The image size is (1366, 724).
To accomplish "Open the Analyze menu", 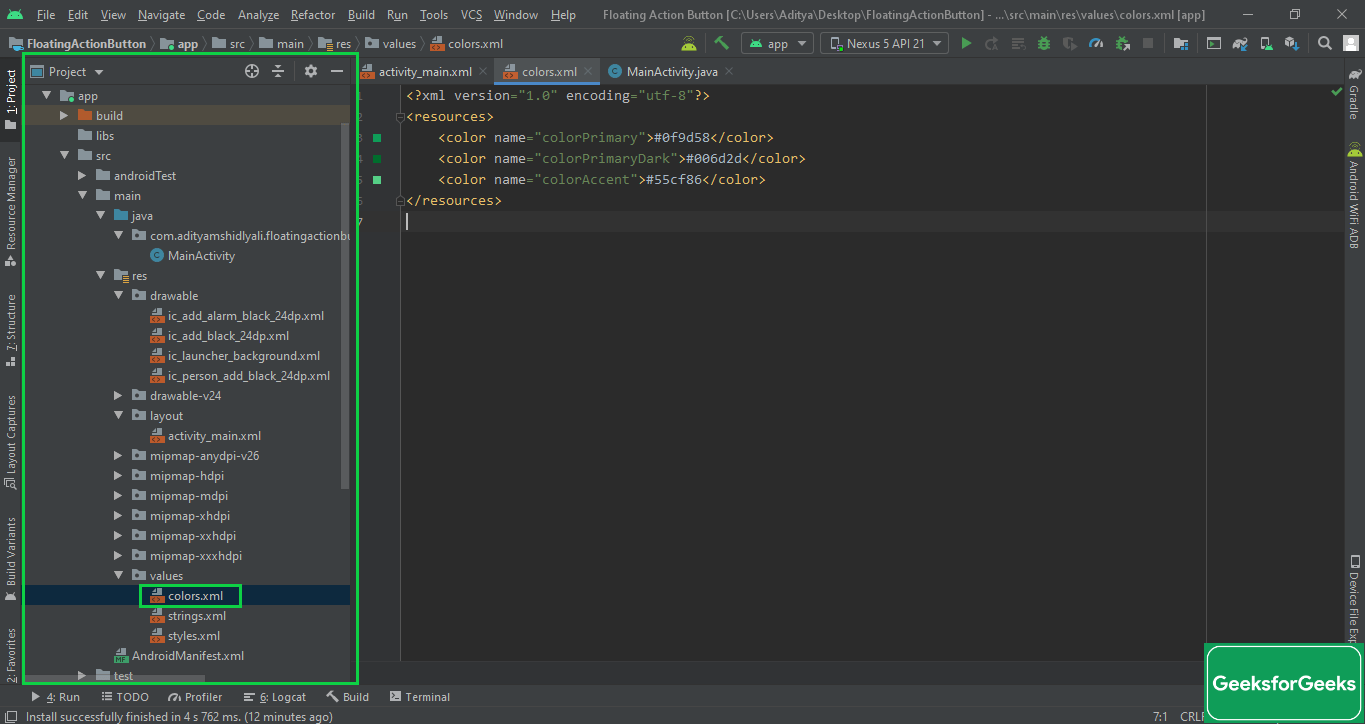I will point(259,15).
